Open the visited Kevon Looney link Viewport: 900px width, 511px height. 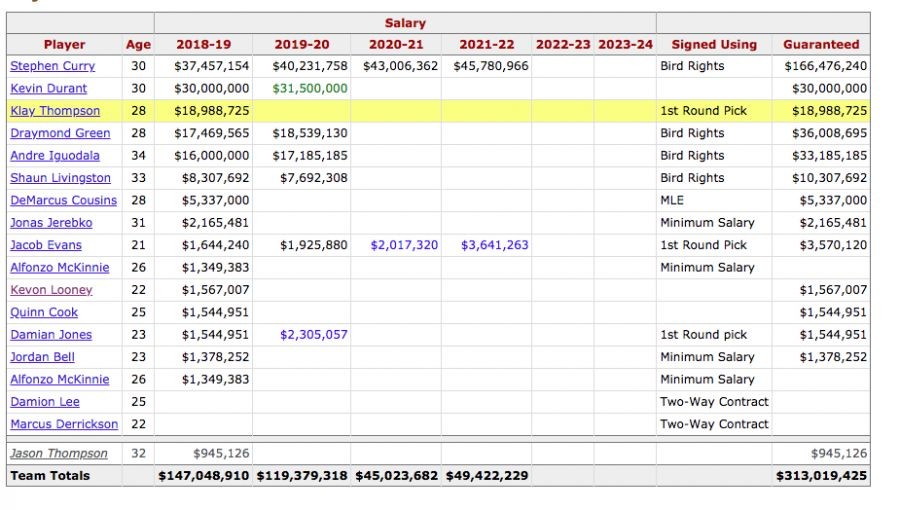51,290
